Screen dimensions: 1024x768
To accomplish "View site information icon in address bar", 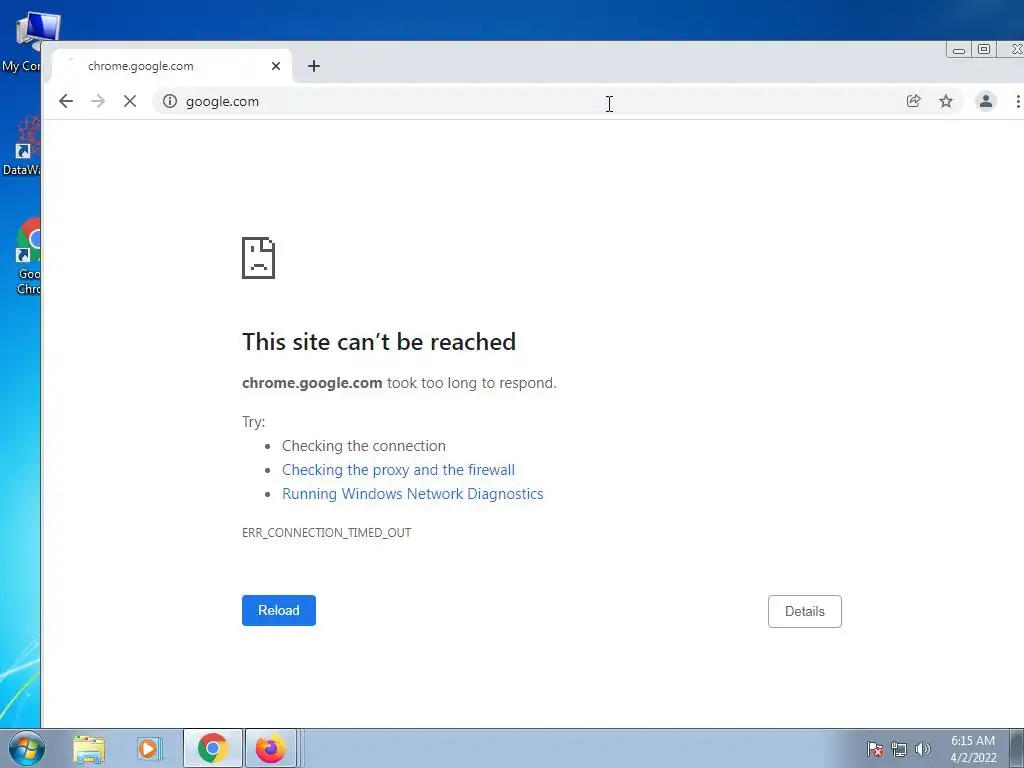I will [x=170, y=101].
